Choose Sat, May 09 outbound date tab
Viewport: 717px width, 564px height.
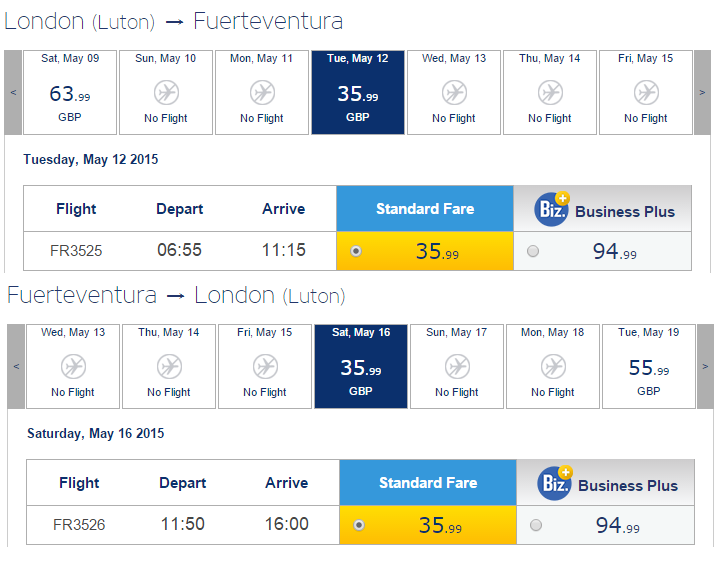(x=70, y=92)
